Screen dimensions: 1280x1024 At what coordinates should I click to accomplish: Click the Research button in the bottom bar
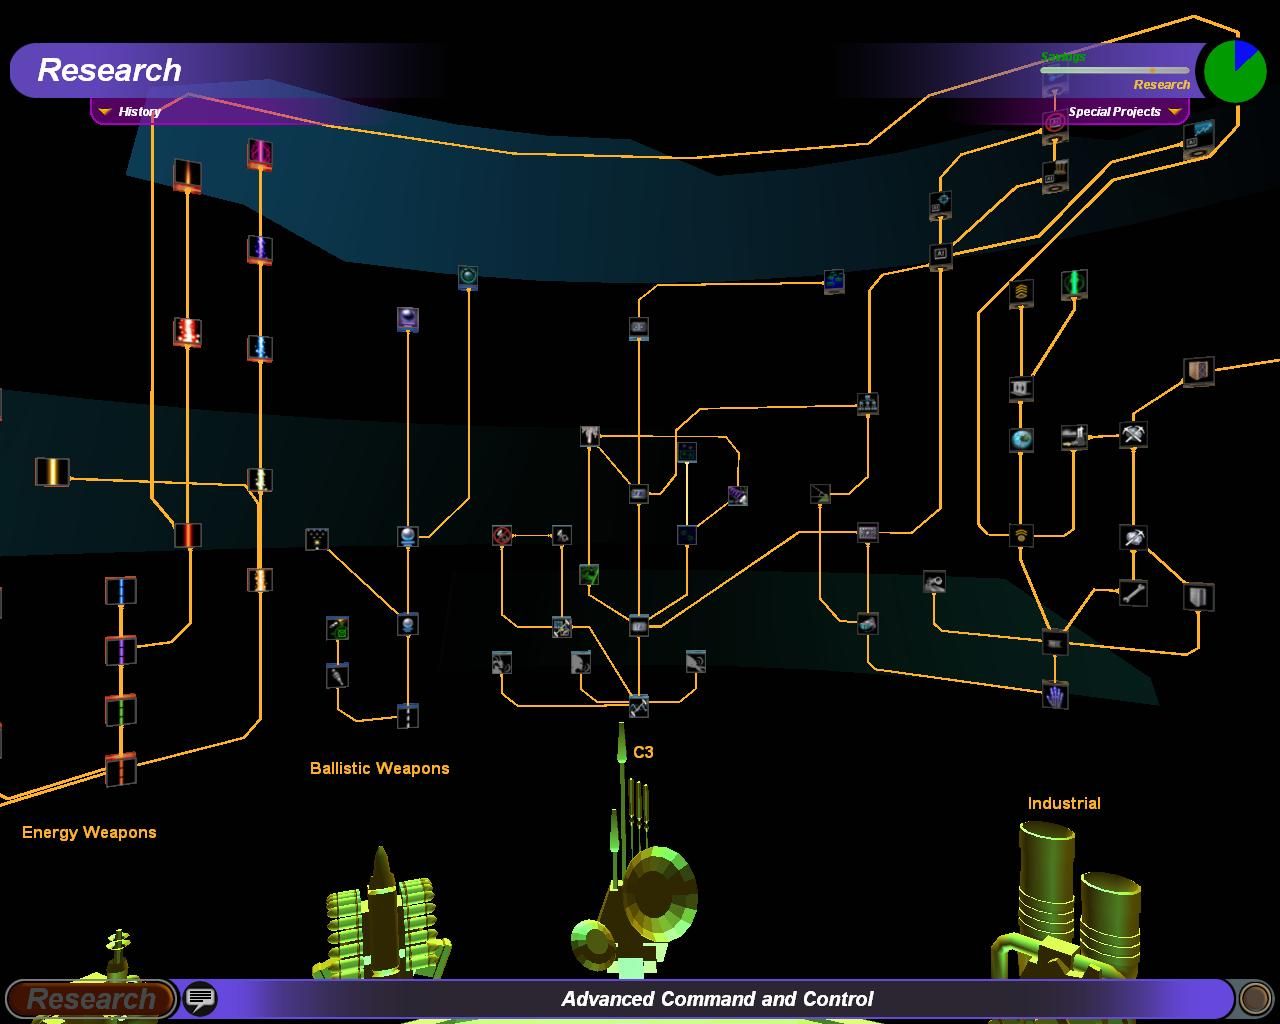click(x=91, y=998)
